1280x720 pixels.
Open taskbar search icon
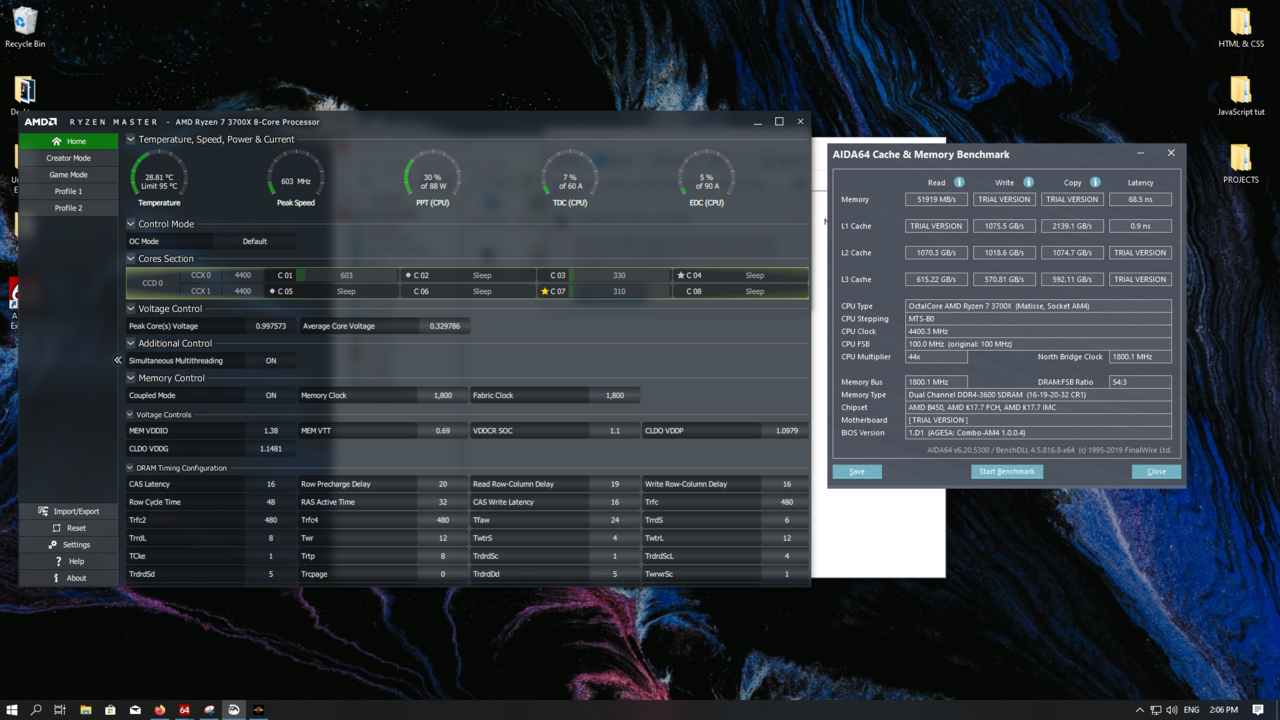36,710
